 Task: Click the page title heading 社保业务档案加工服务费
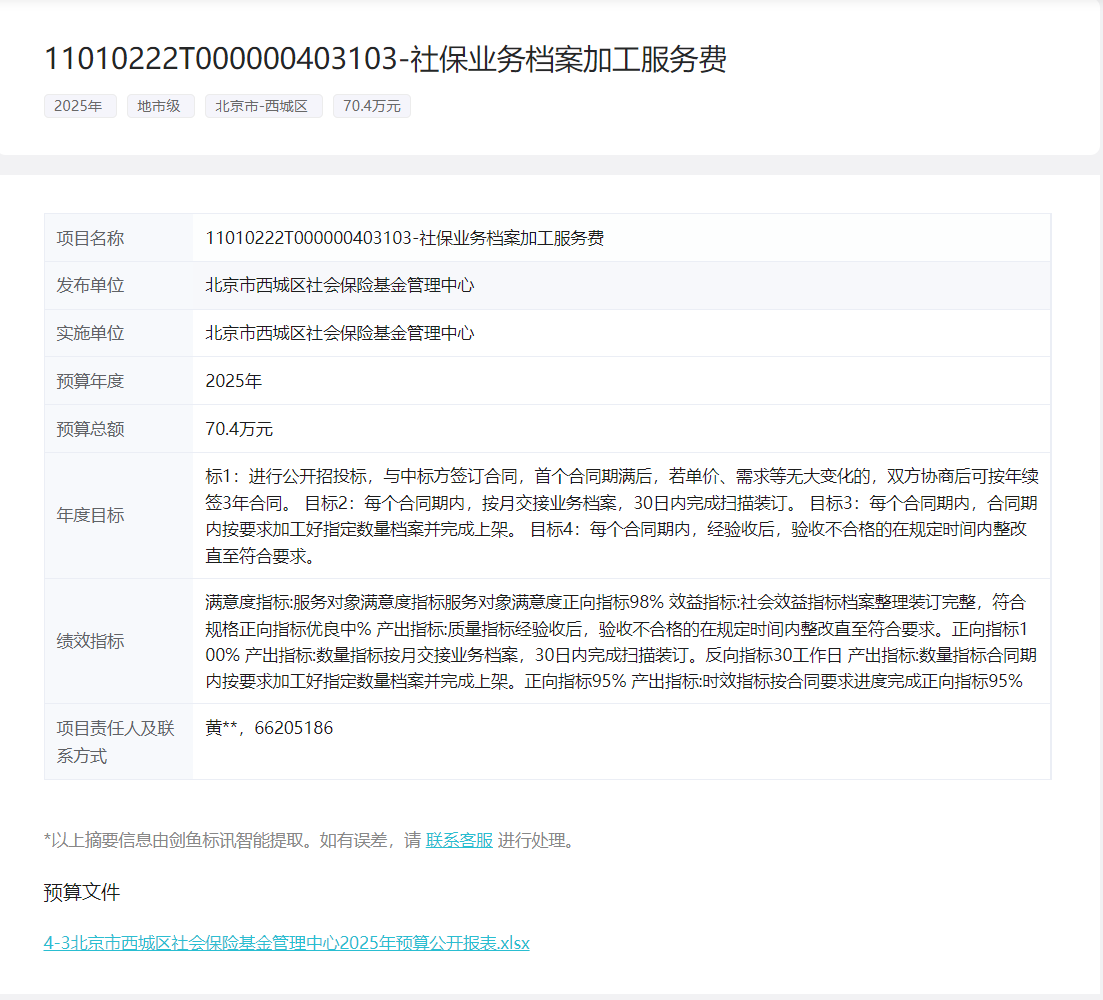click(x=385, y=59)
